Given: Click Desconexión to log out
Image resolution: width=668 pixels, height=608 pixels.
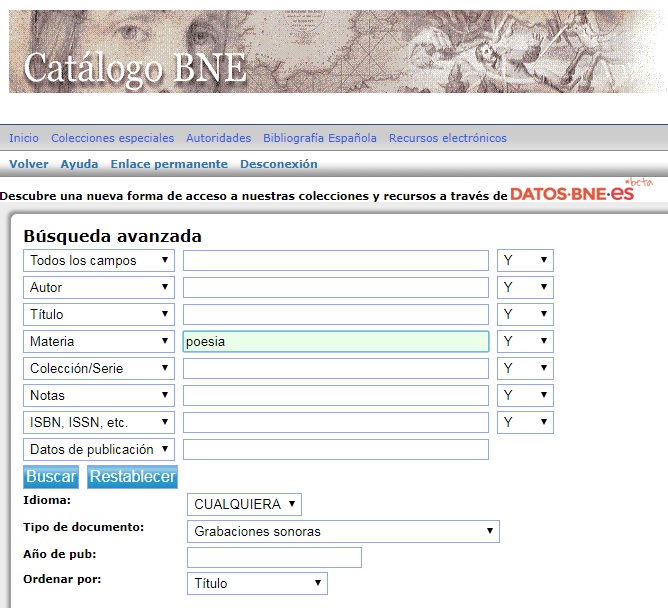Looking at the screenshot, I should tap(279, 164).
